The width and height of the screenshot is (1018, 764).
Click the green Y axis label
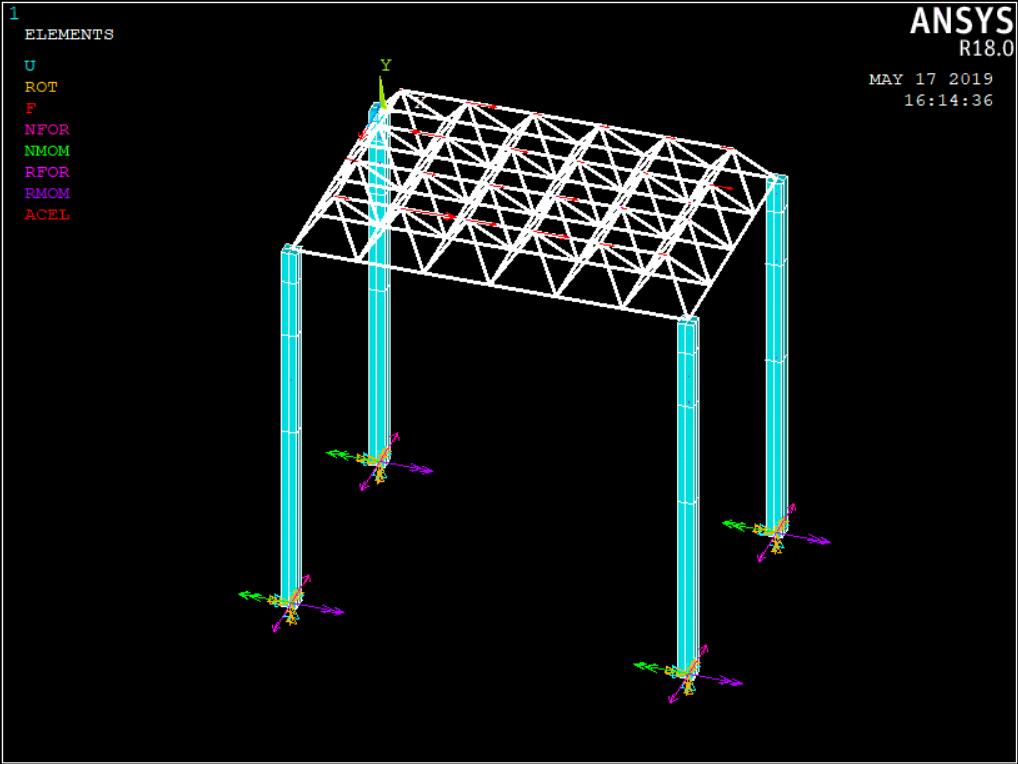click(x=385, y=66)
